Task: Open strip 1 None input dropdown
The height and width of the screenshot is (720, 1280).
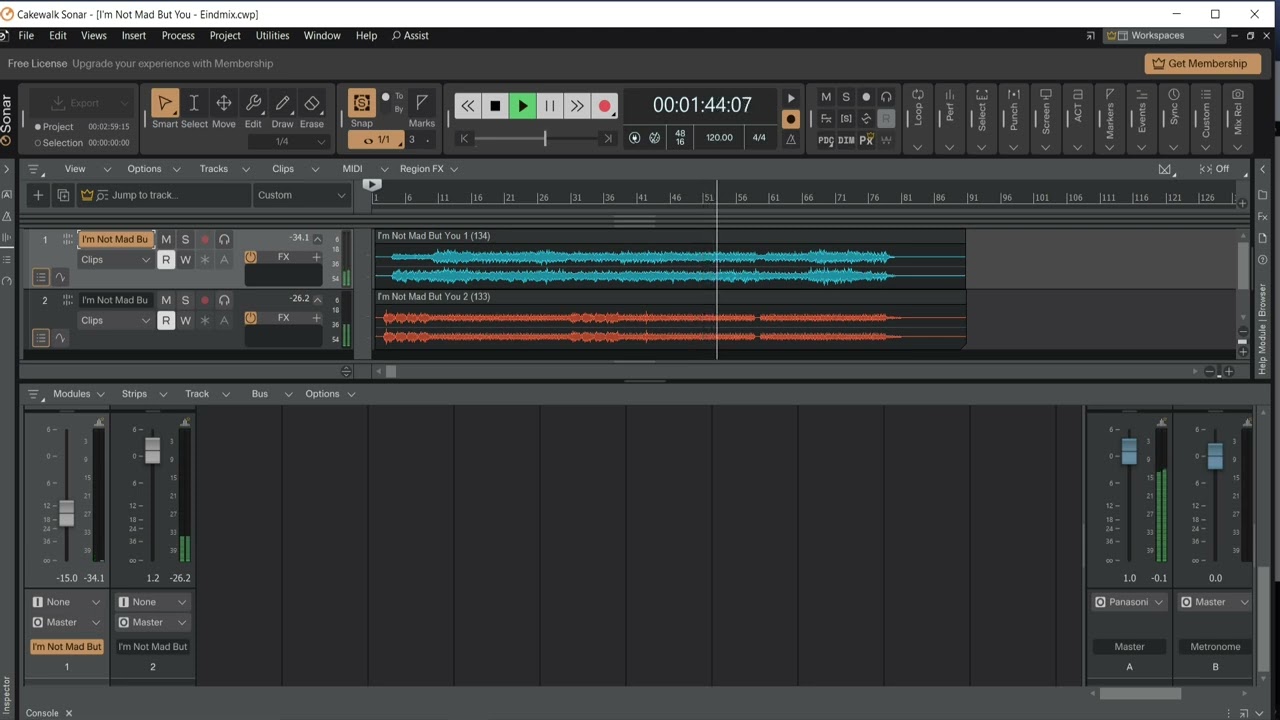Action: 67,602
